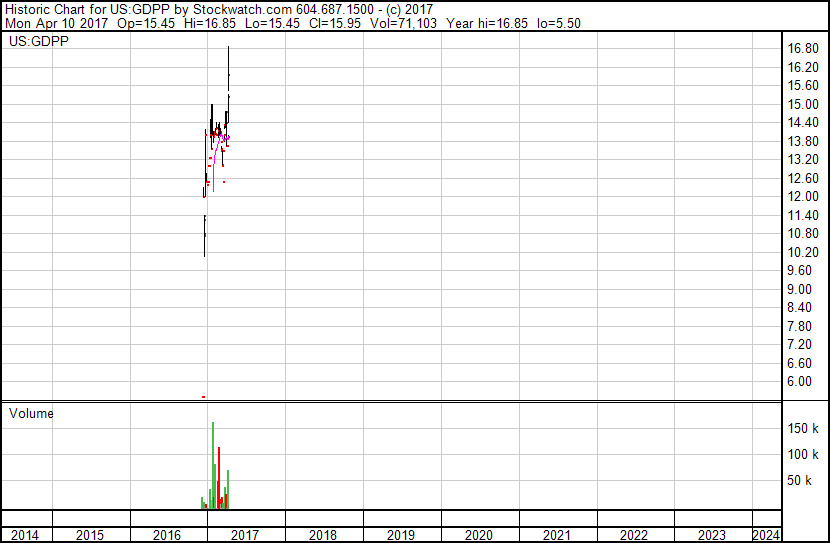Click the isolated red tick near the chart bottom
The image size is (830, 543).
(x=203, y=396)
